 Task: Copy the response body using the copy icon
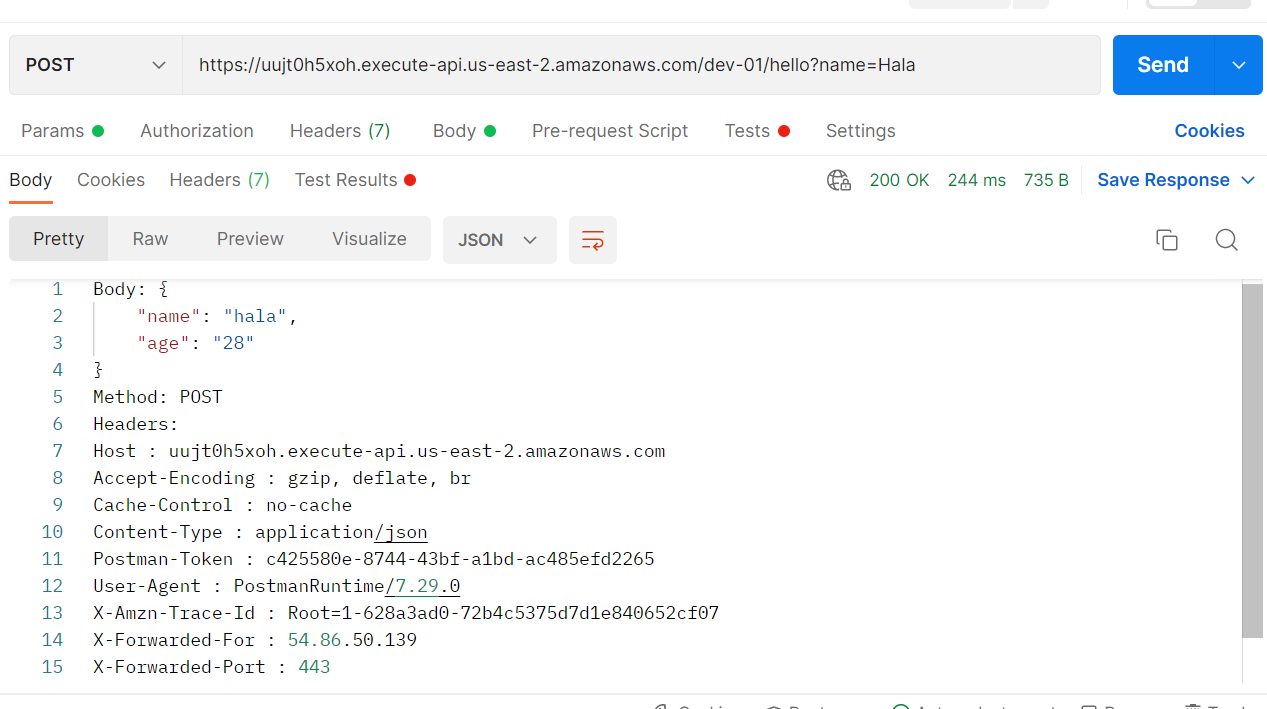(1166, 240)
